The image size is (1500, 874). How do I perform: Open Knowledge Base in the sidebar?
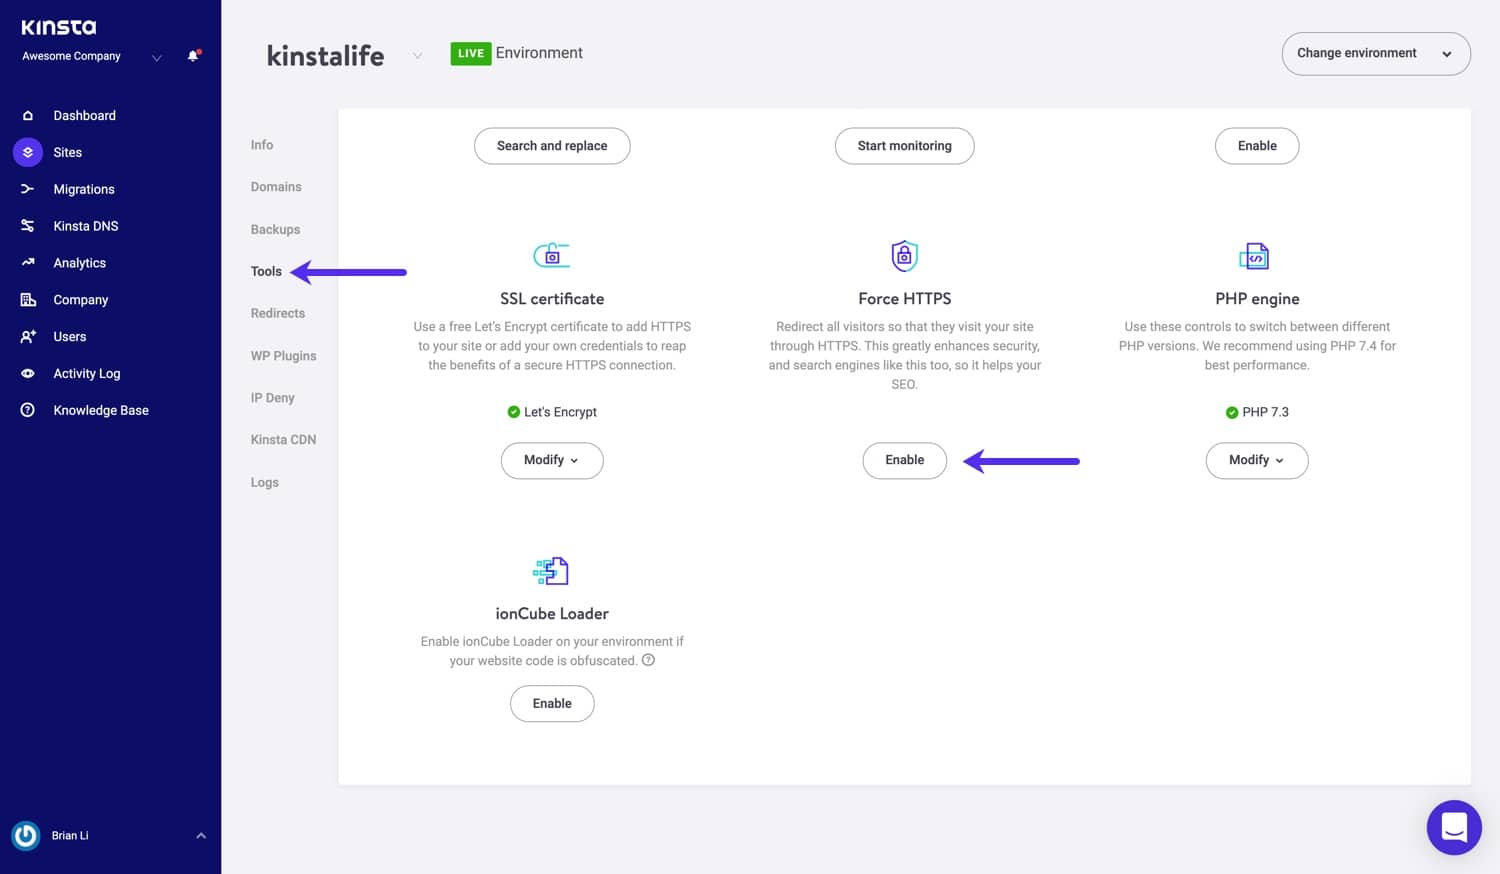(x=101, y=410)
